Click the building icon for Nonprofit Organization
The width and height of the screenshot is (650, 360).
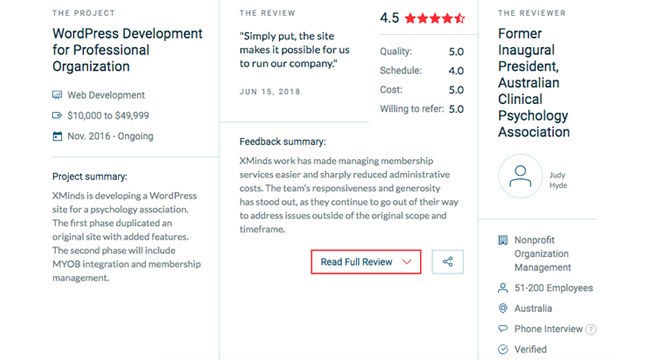(503, 240)
